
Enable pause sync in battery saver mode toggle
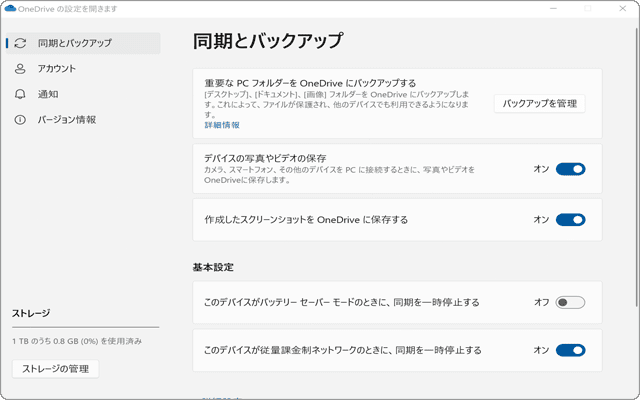pos(570,302)
